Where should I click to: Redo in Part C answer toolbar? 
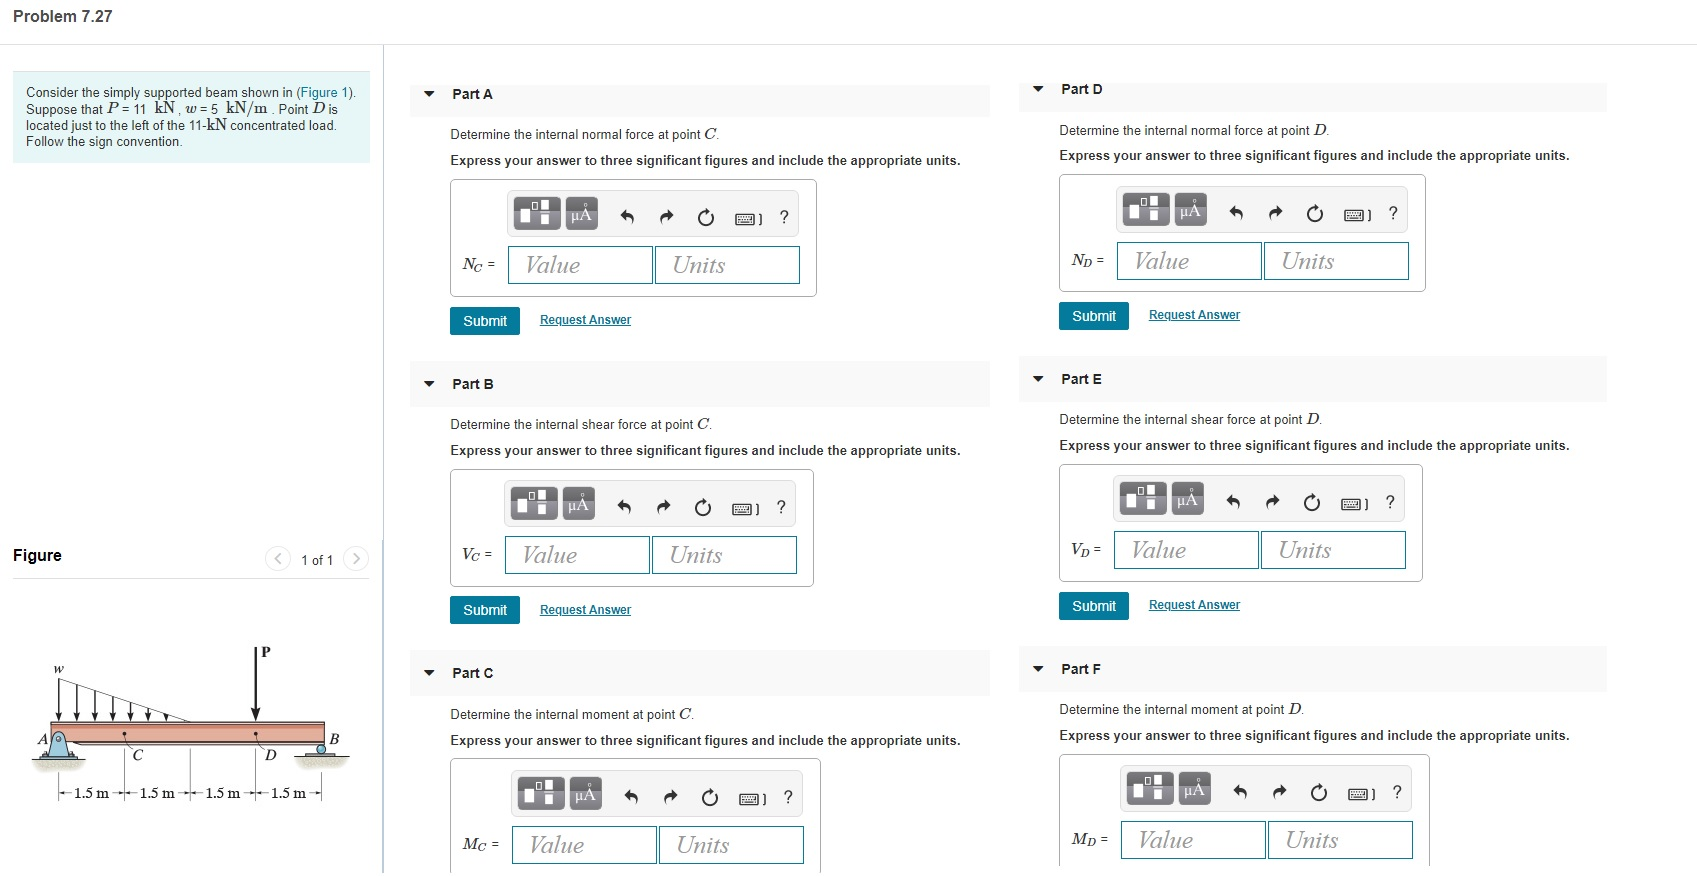pos(670,797)
